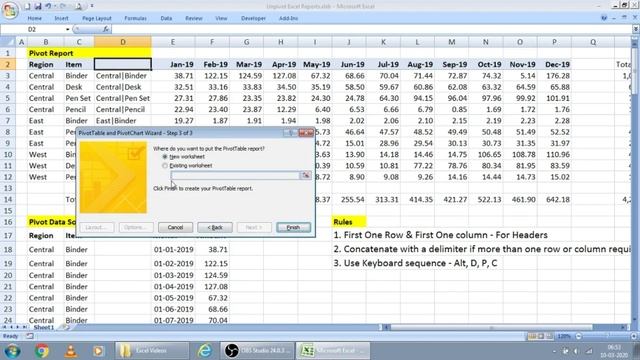Click the Excel help icon by ribbon
Viewport: 640px width, 360px height.
(604, 18)
